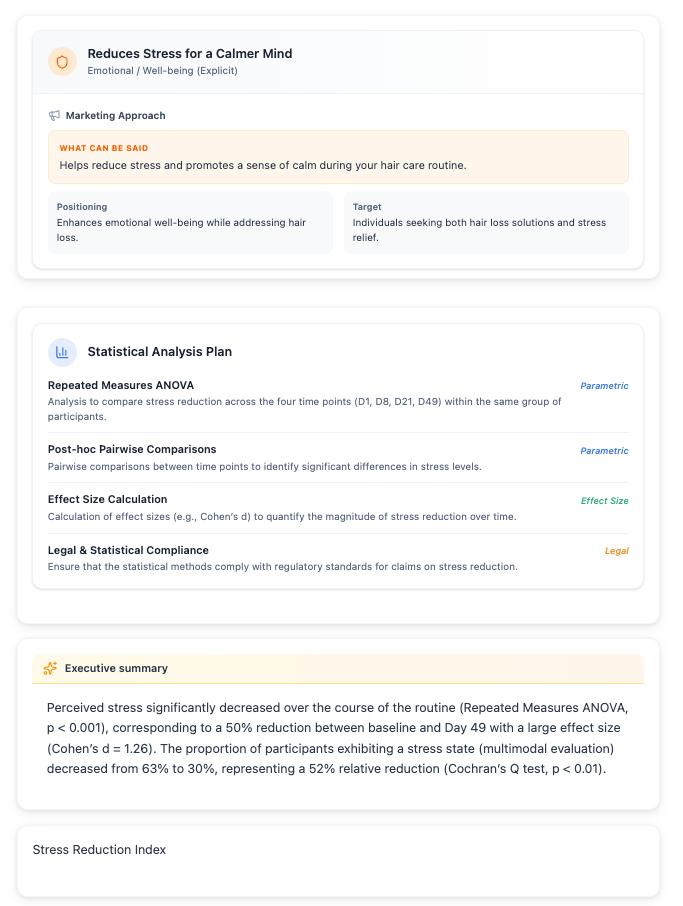
Task: Click the What Can Be Said highlight box
Action: coord(338,157)
